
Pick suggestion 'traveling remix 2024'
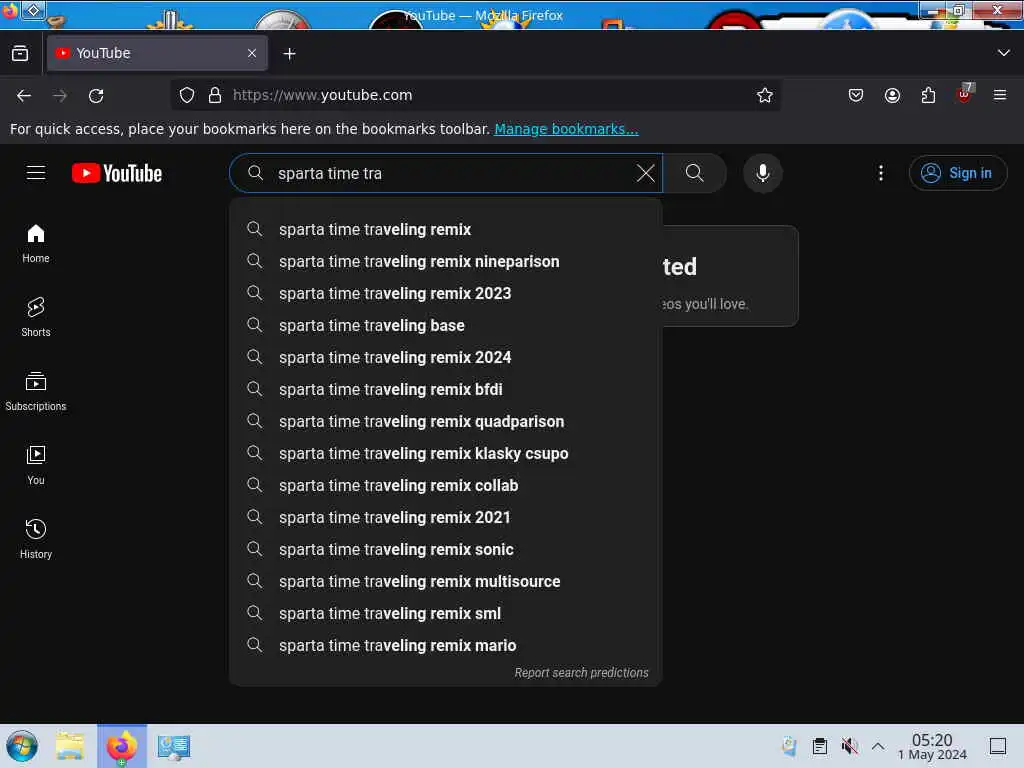click(445, 357)
